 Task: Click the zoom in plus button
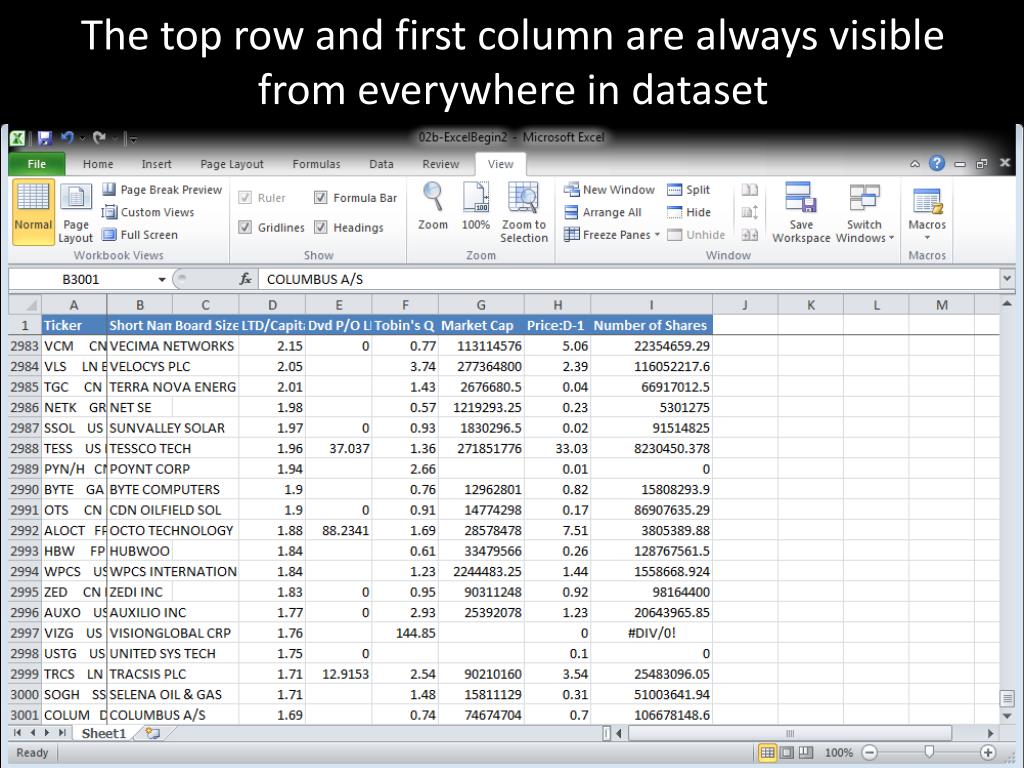point(988,752)
